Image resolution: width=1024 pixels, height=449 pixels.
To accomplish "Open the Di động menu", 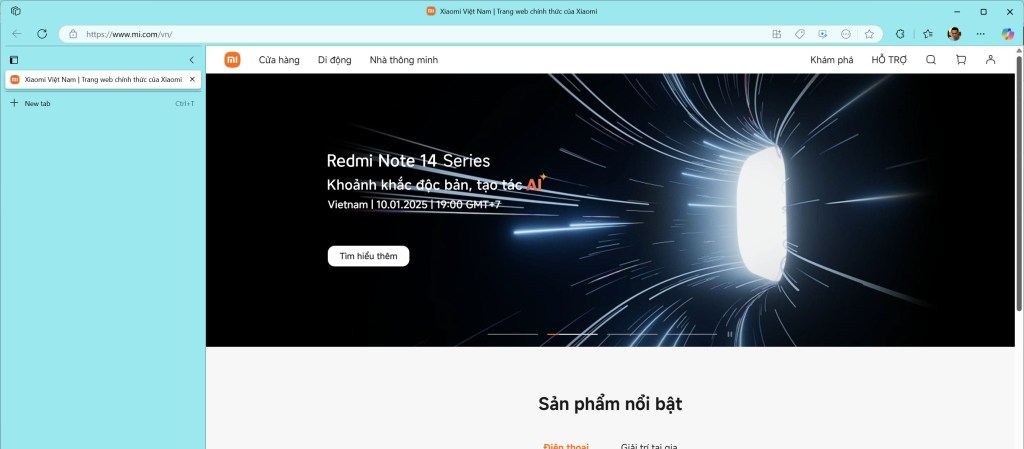I will (x=334, y=60).
